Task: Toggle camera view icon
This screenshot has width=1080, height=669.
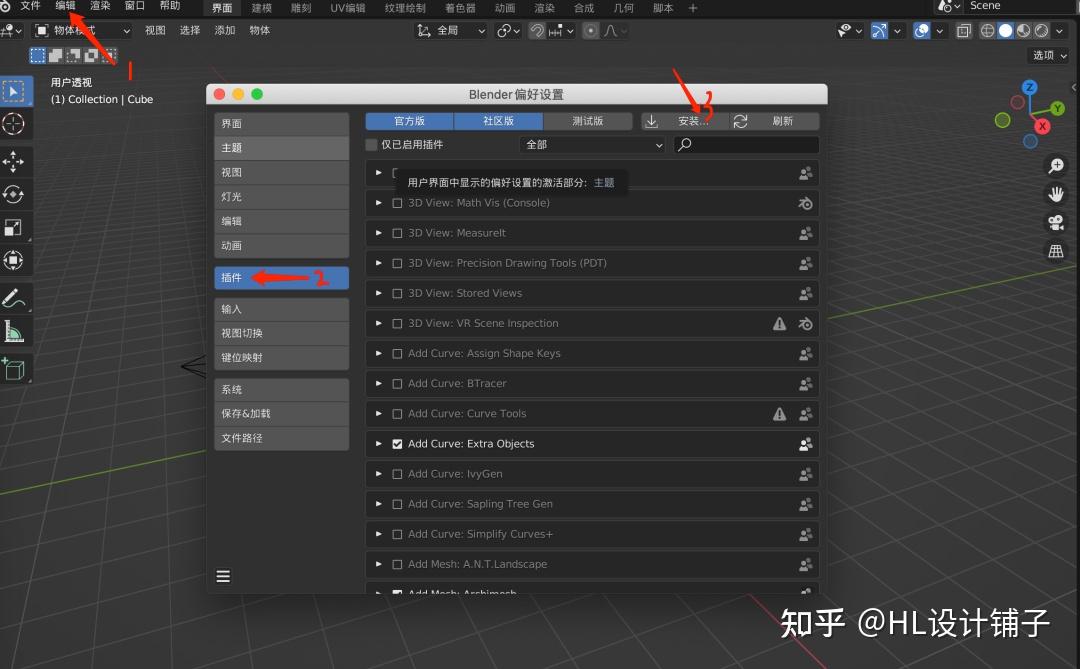Action: point(1055,223)
